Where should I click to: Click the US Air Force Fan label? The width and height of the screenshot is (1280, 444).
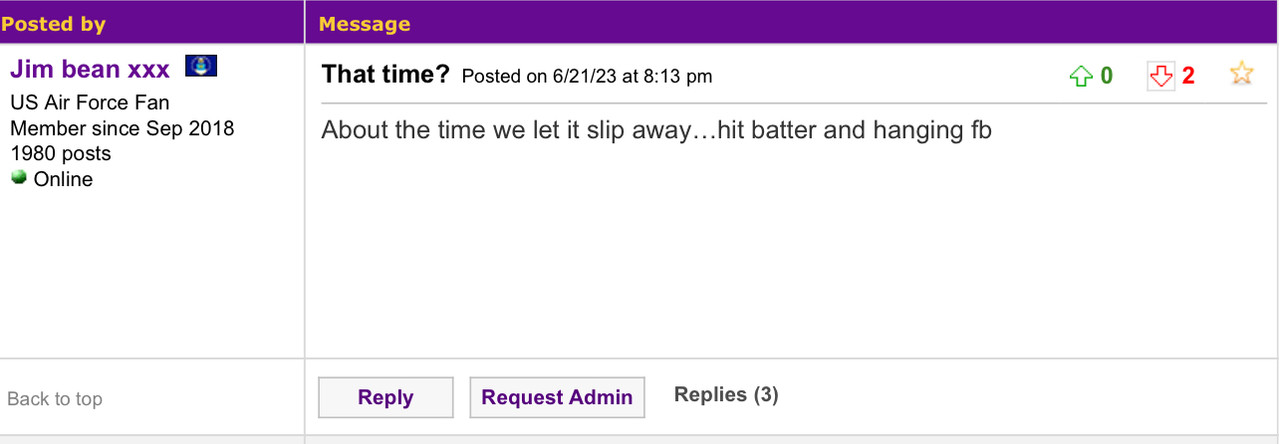point(90,103)
